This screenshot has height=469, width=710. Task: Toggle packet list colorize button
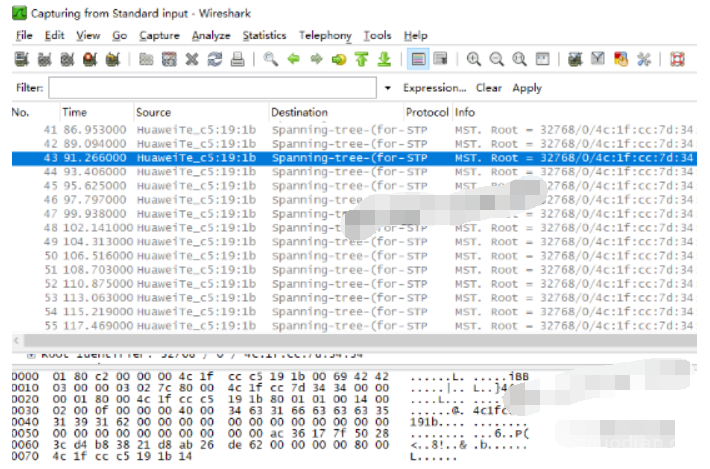click(x=418, y=59)
